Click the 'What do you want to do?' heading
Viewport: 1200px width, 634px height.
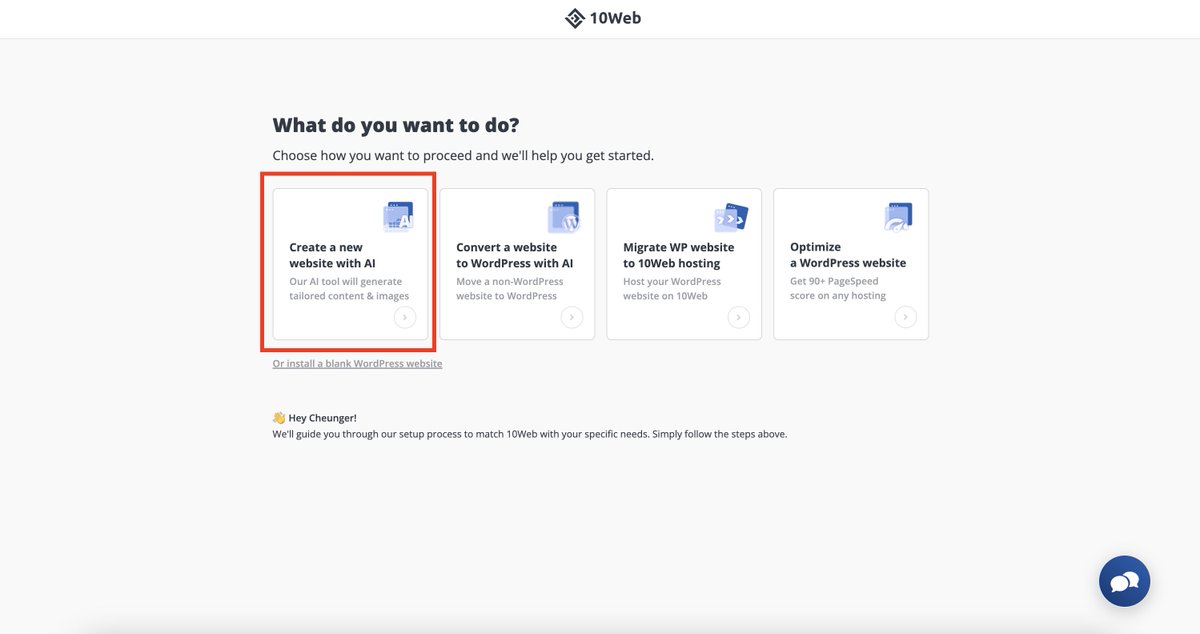coord(396,125)
